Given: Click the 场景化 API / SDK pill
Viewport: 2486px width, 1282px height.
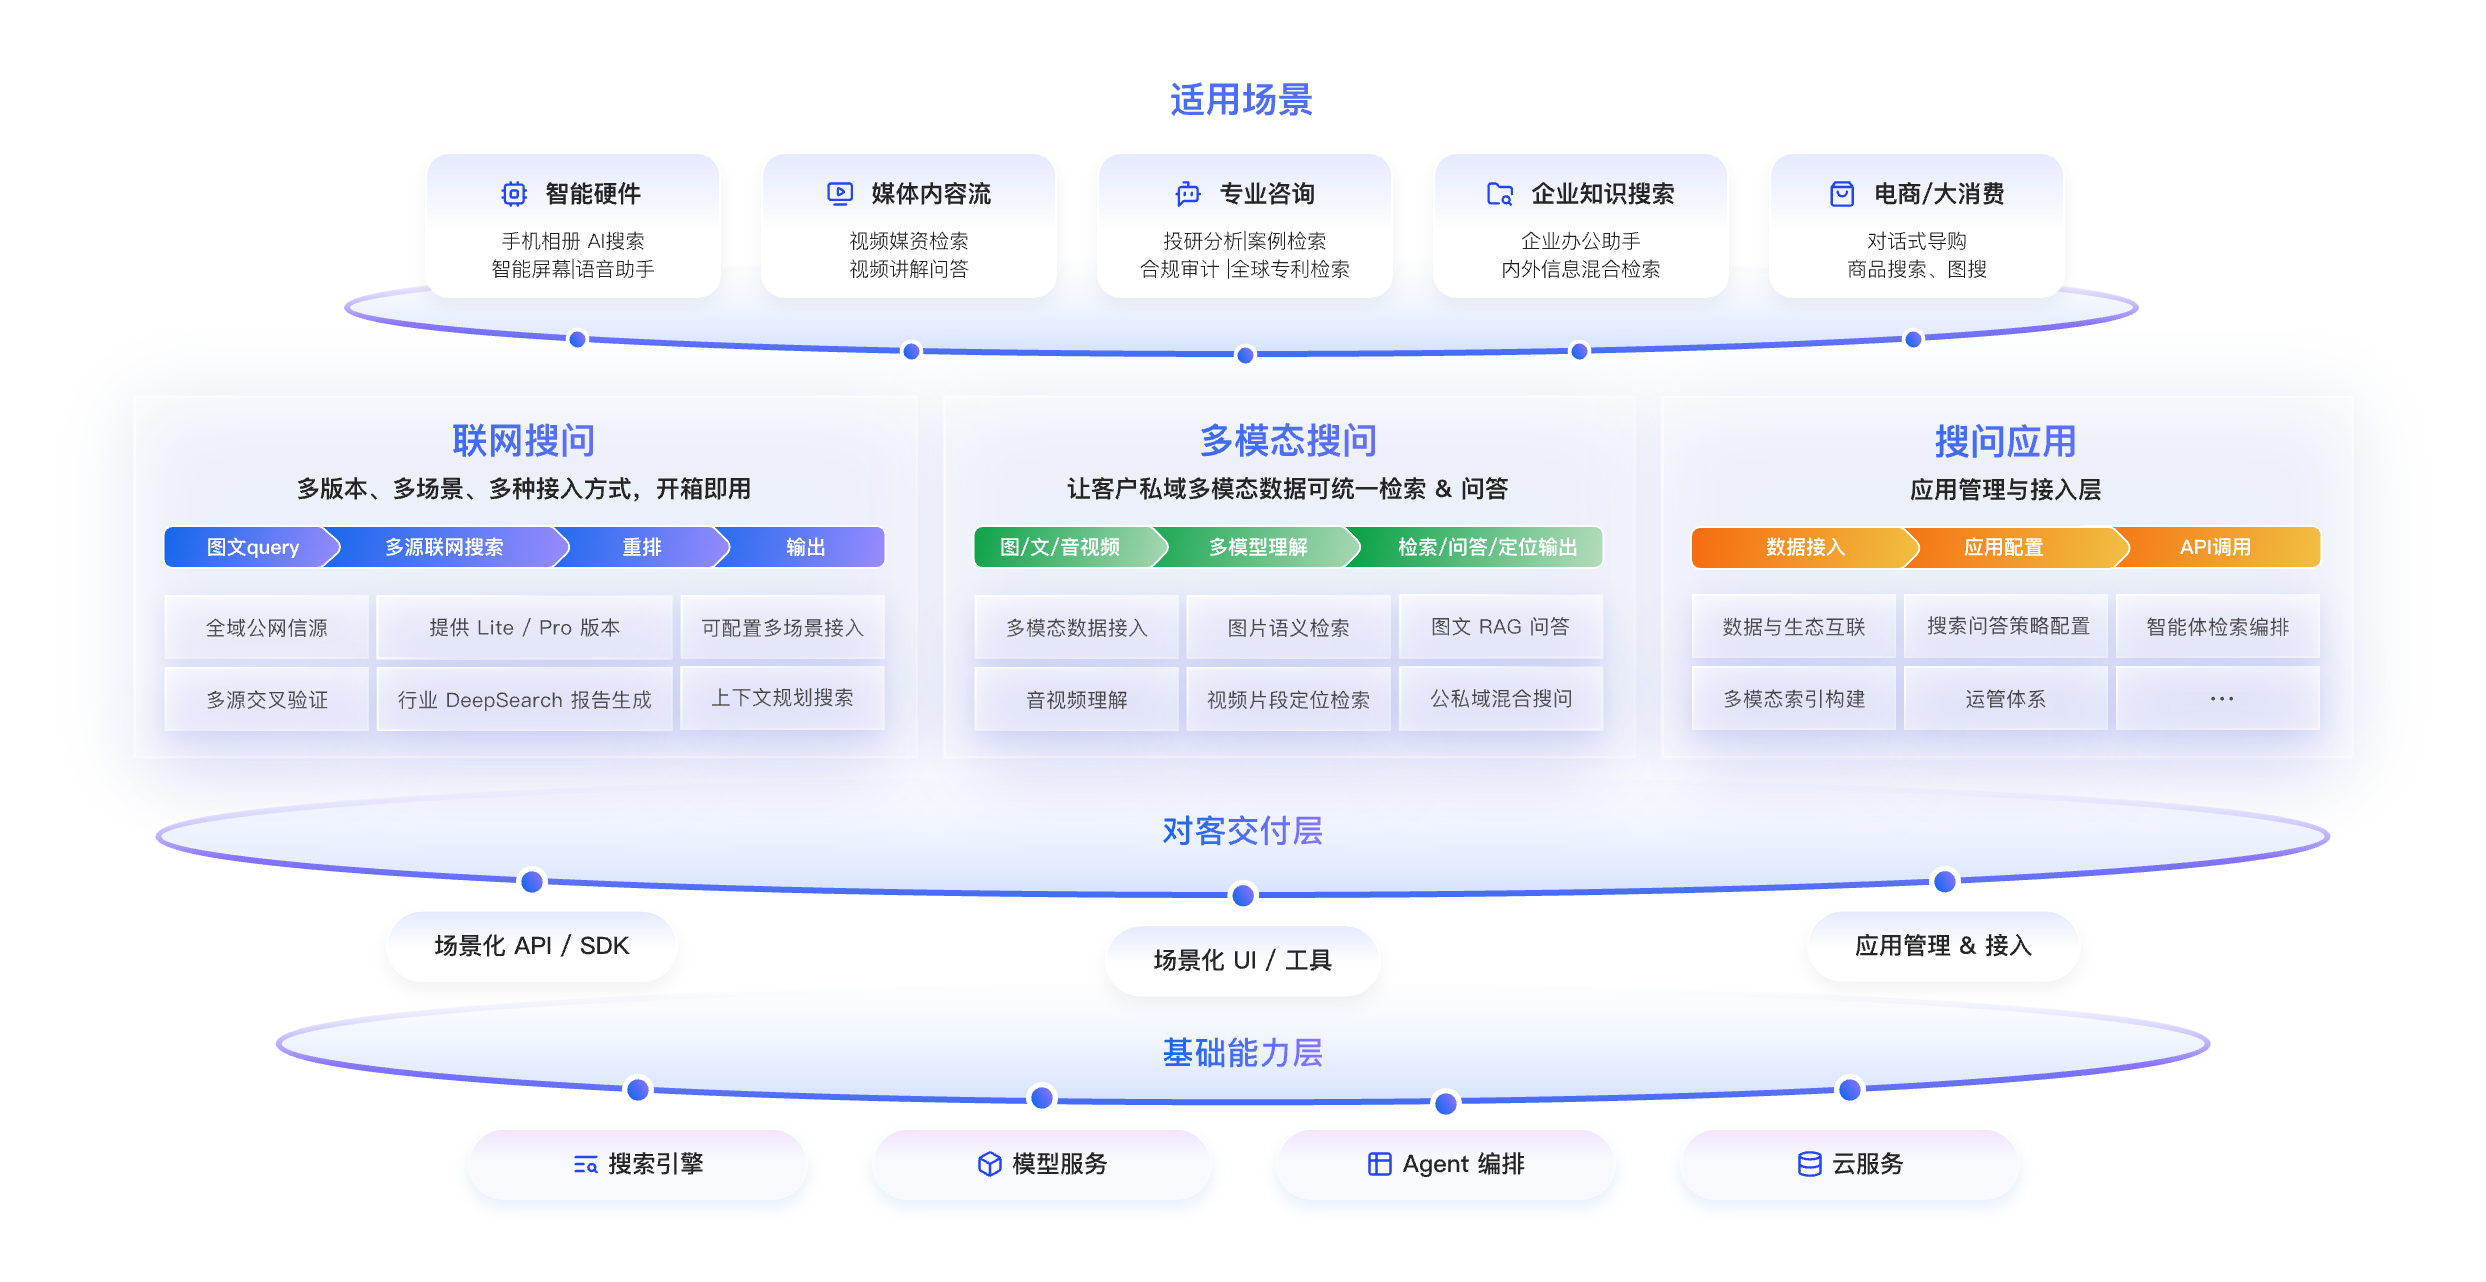Looking at the screenshot, I should (x=532, y=946).
